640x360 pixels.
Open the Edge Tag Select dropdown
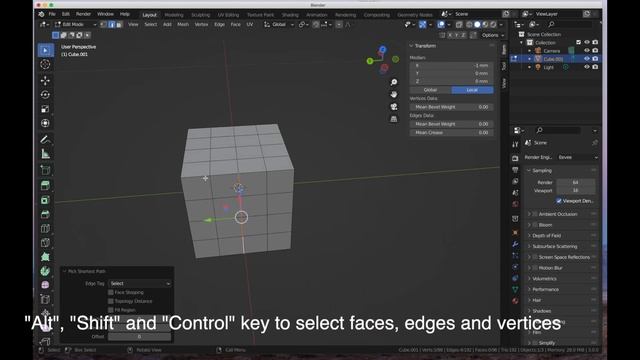pyautogui.click(x=140, y=283)
